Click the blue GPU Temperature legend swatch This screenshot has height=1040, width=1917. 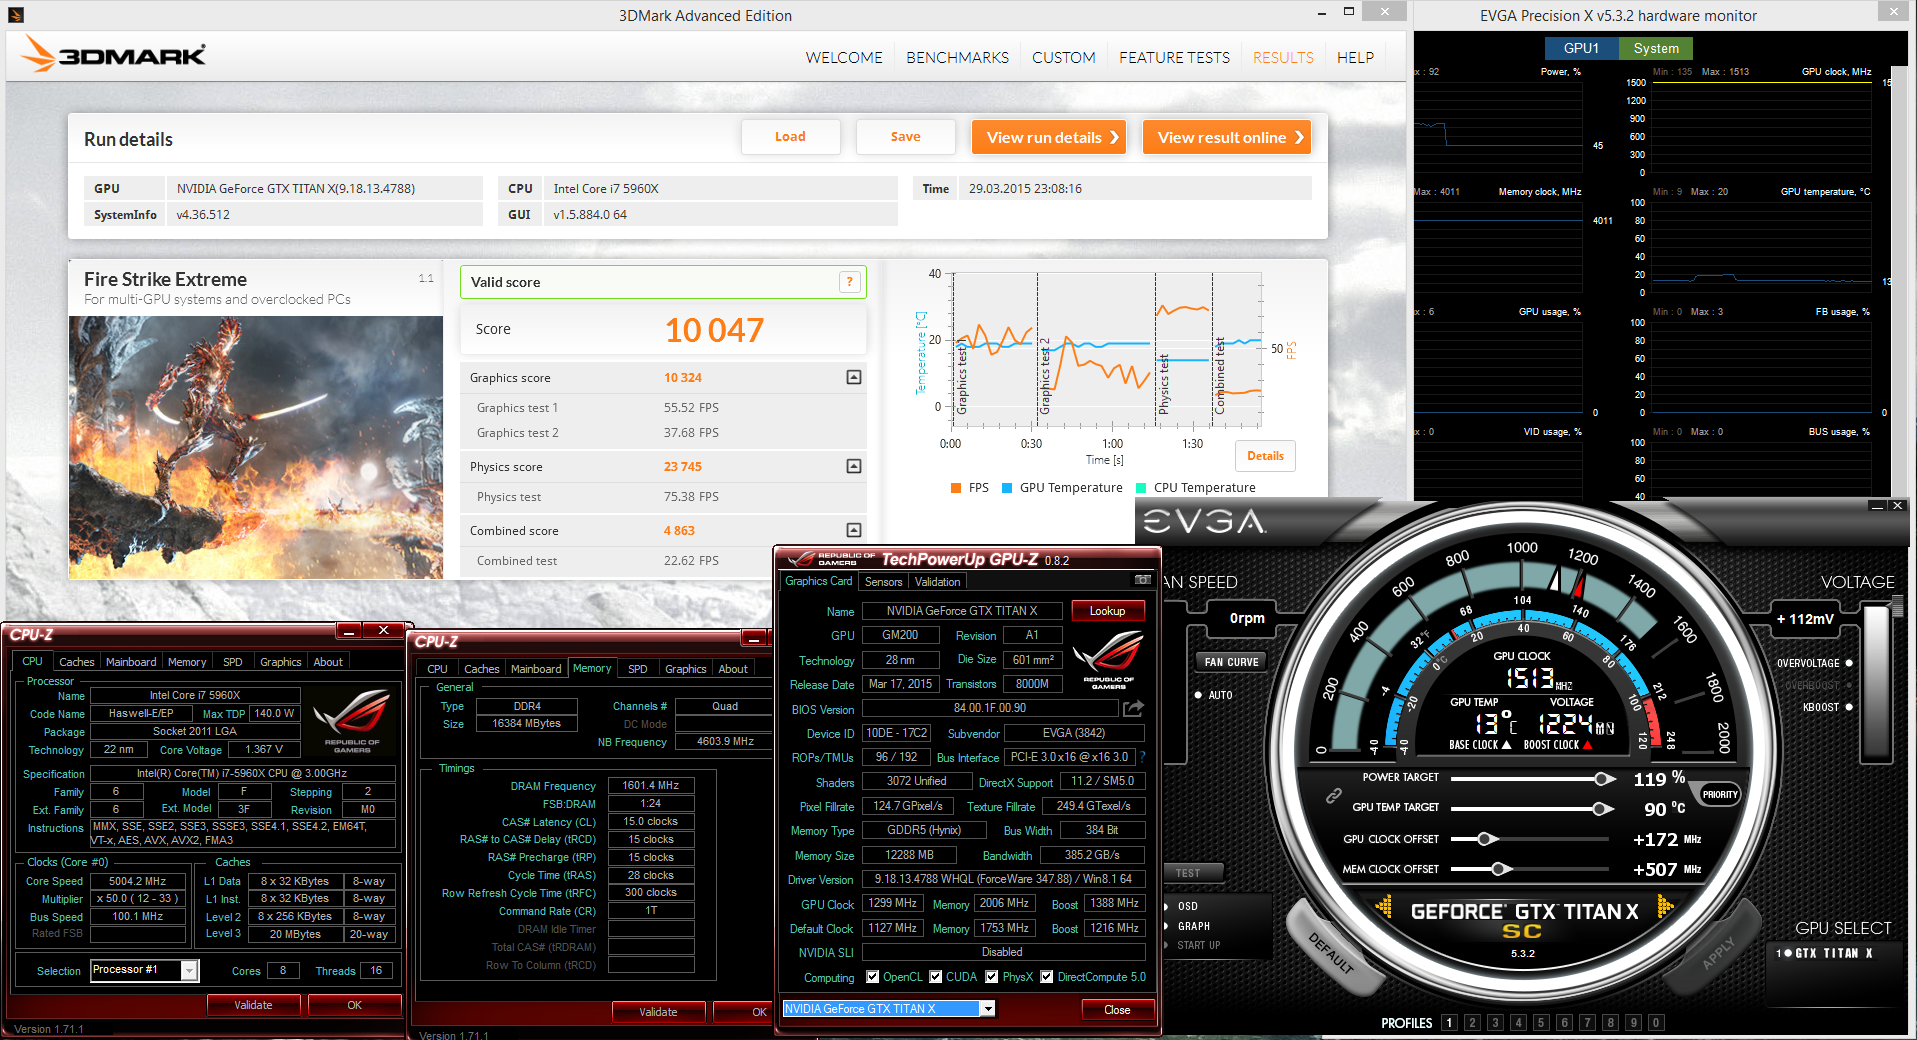click(1007, 488)
